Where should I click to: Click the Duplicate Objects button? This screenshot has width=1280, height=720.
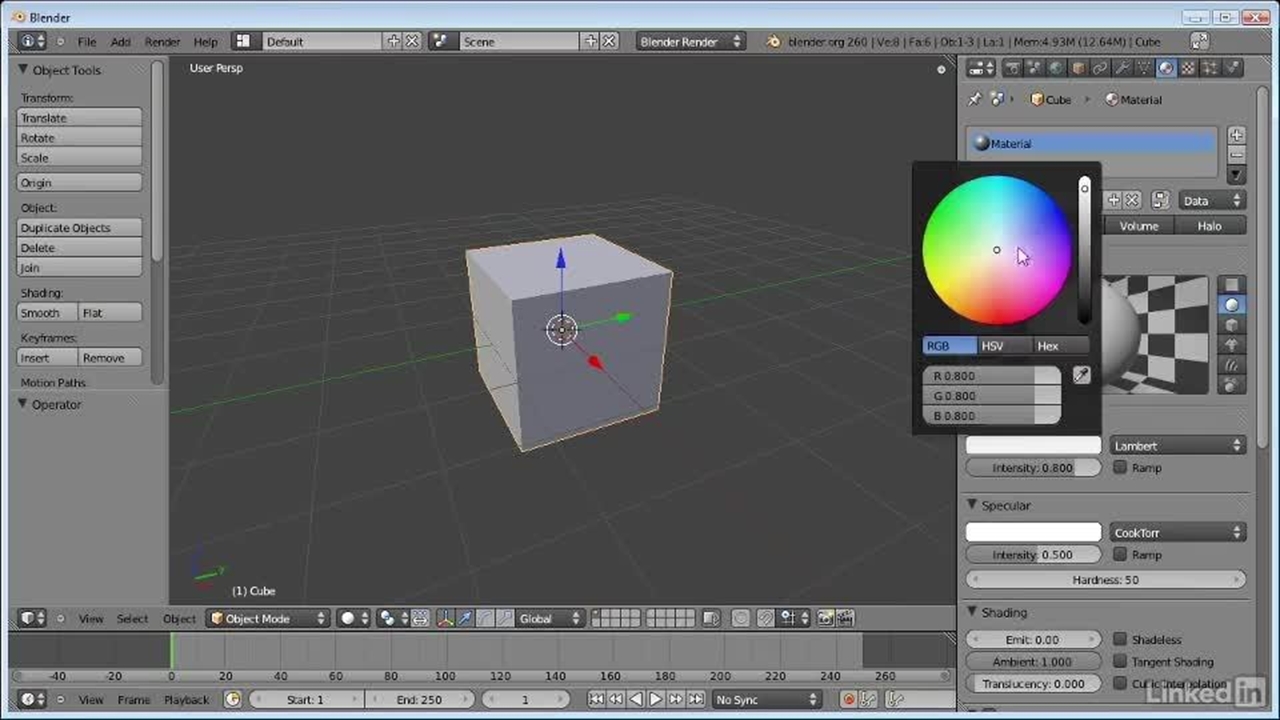(x=79, y=228)
